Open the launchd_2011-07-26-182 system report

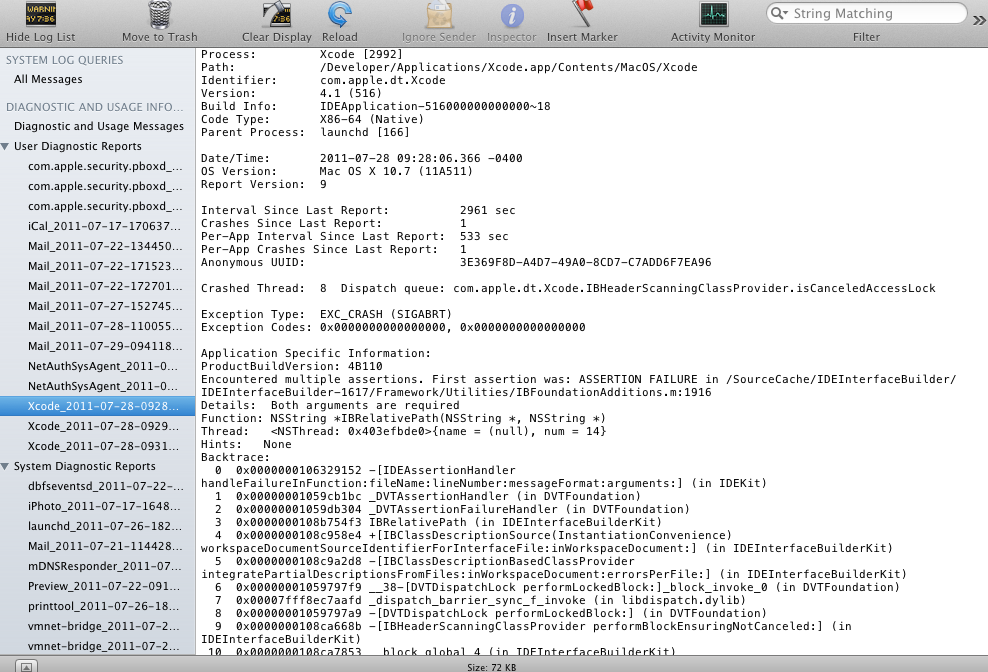pos(98,526)
